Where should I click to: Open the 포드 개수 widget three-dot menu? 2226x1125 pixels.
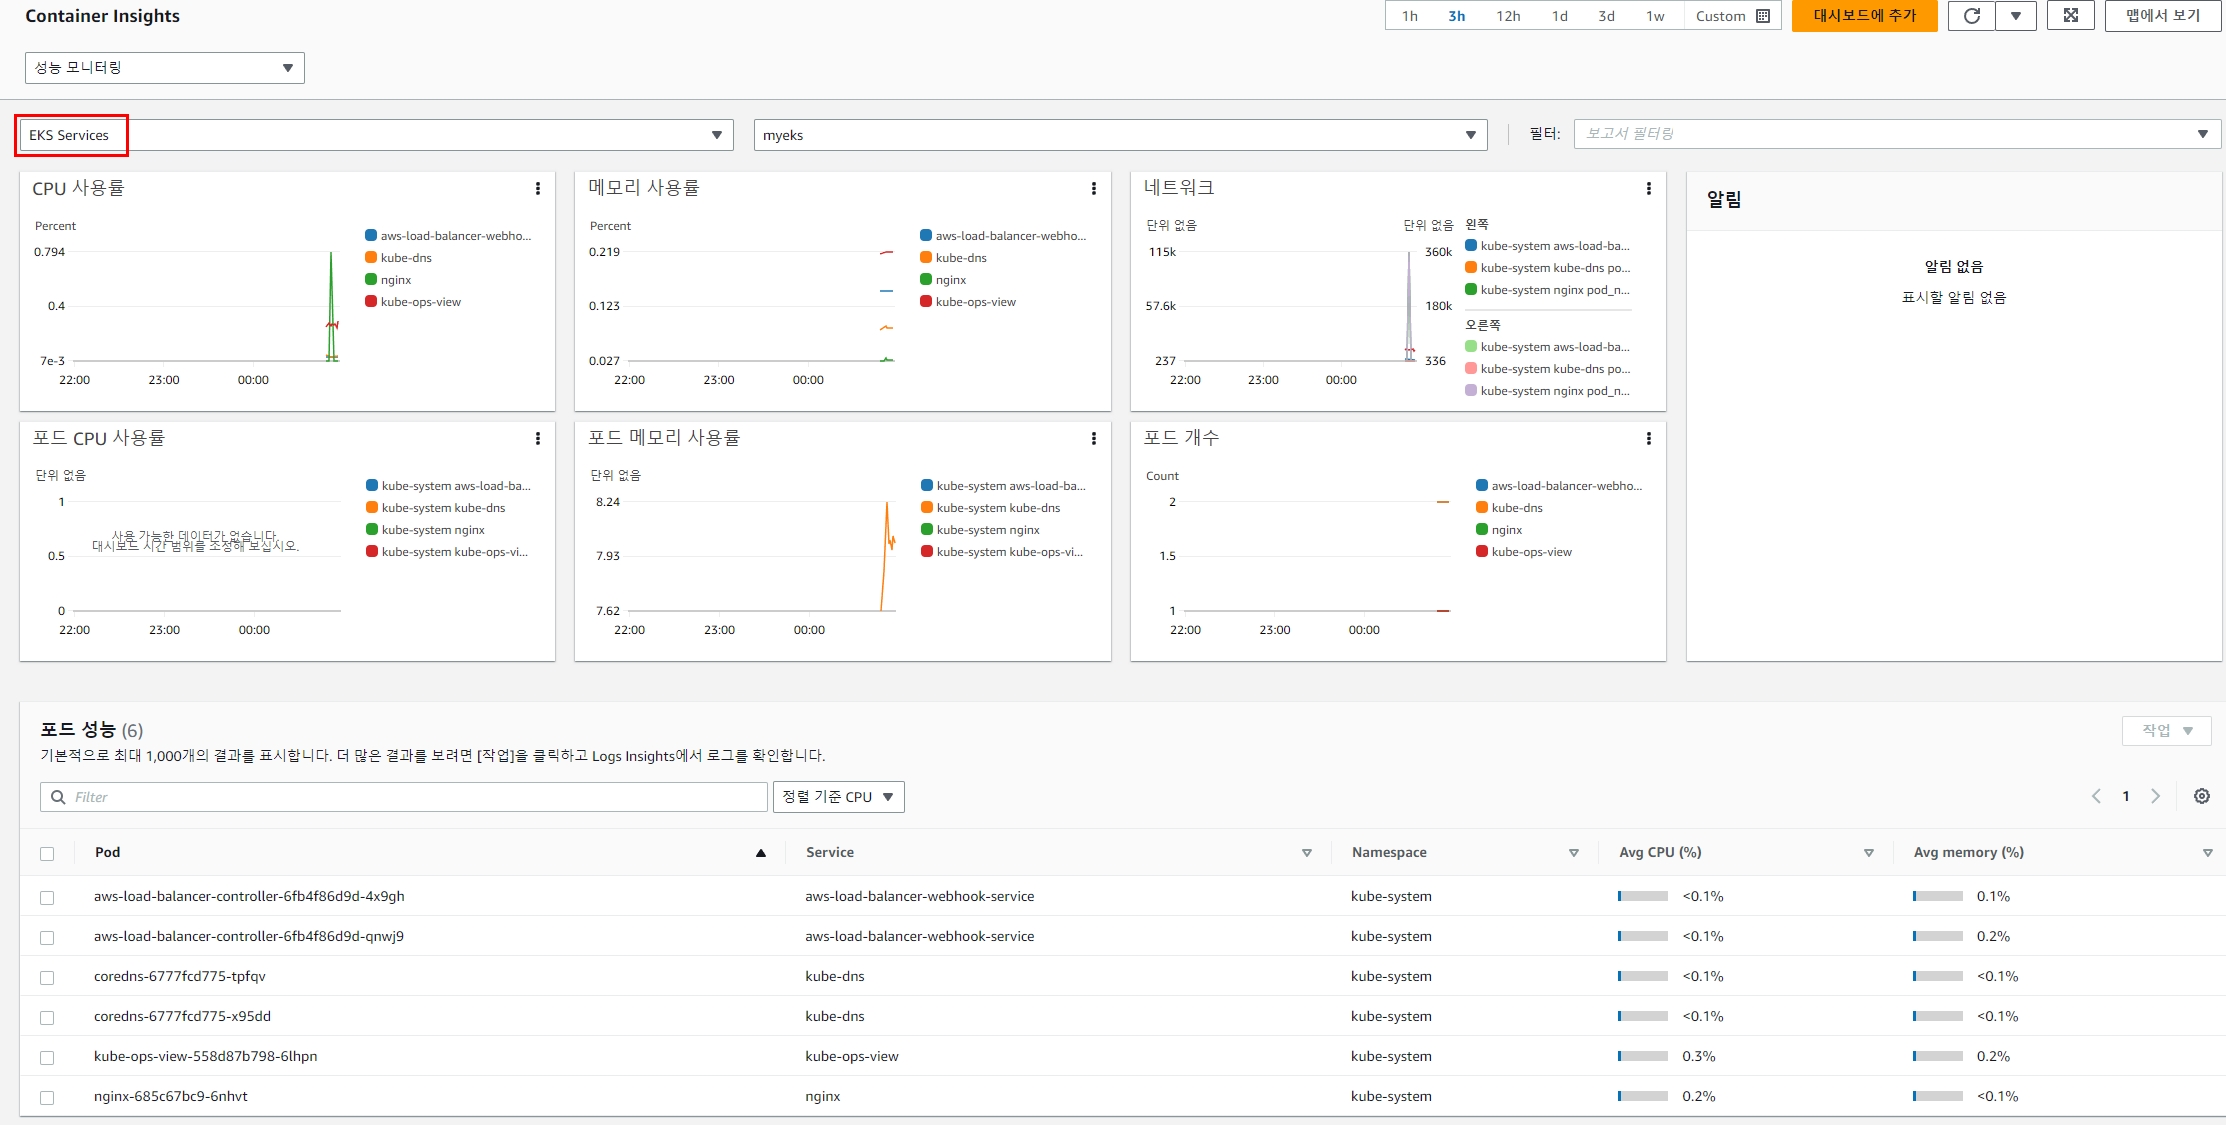[x=1649, y=438]
